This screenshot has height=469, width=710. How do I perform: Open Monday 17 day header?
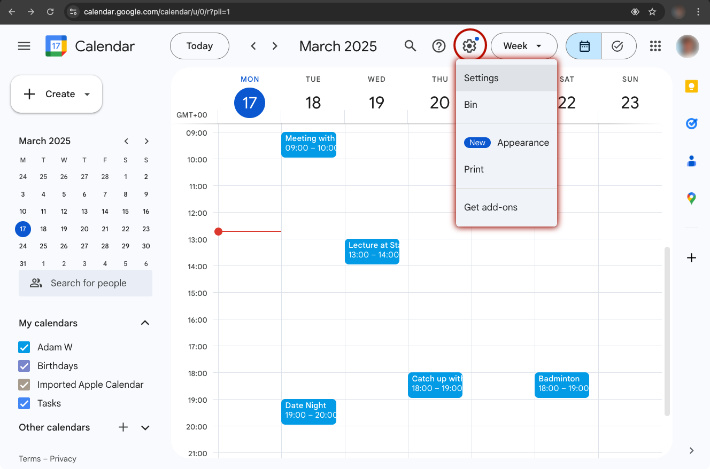coord(249,102)
